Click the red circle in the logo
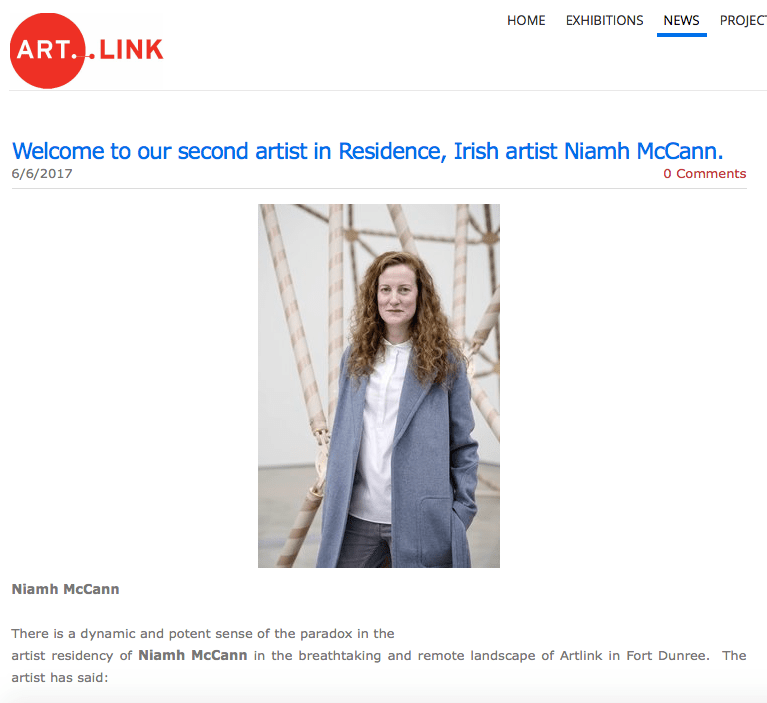Screen dimensions: 767x703 click(x=47, y=50)
